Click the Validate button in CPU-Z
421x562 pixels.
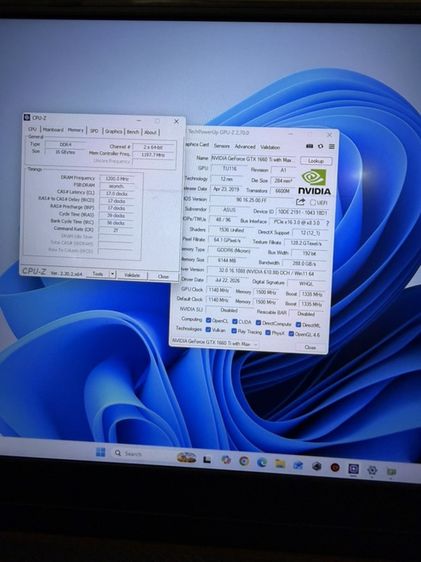(x=132, y=275)
